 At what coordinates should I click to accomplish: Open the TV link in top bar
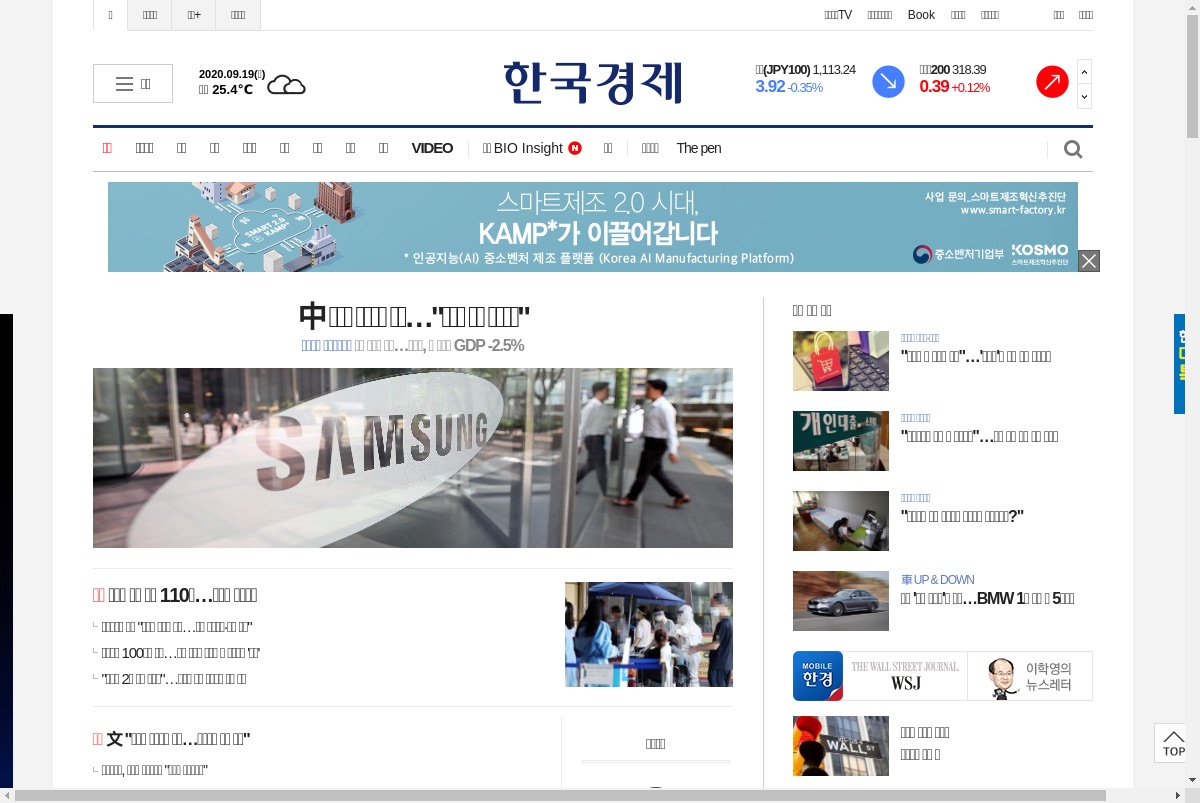838,15
